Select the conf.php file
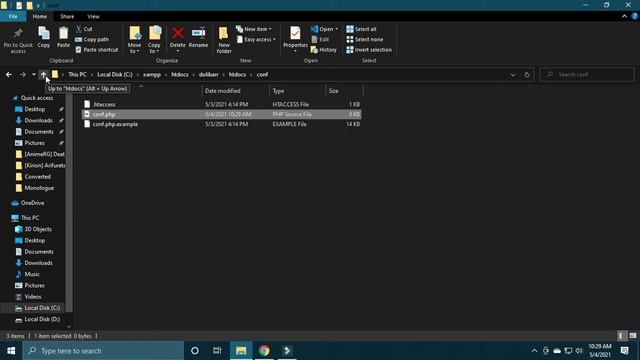This screenshot has width=640, height=360. [x=222, y=114]
